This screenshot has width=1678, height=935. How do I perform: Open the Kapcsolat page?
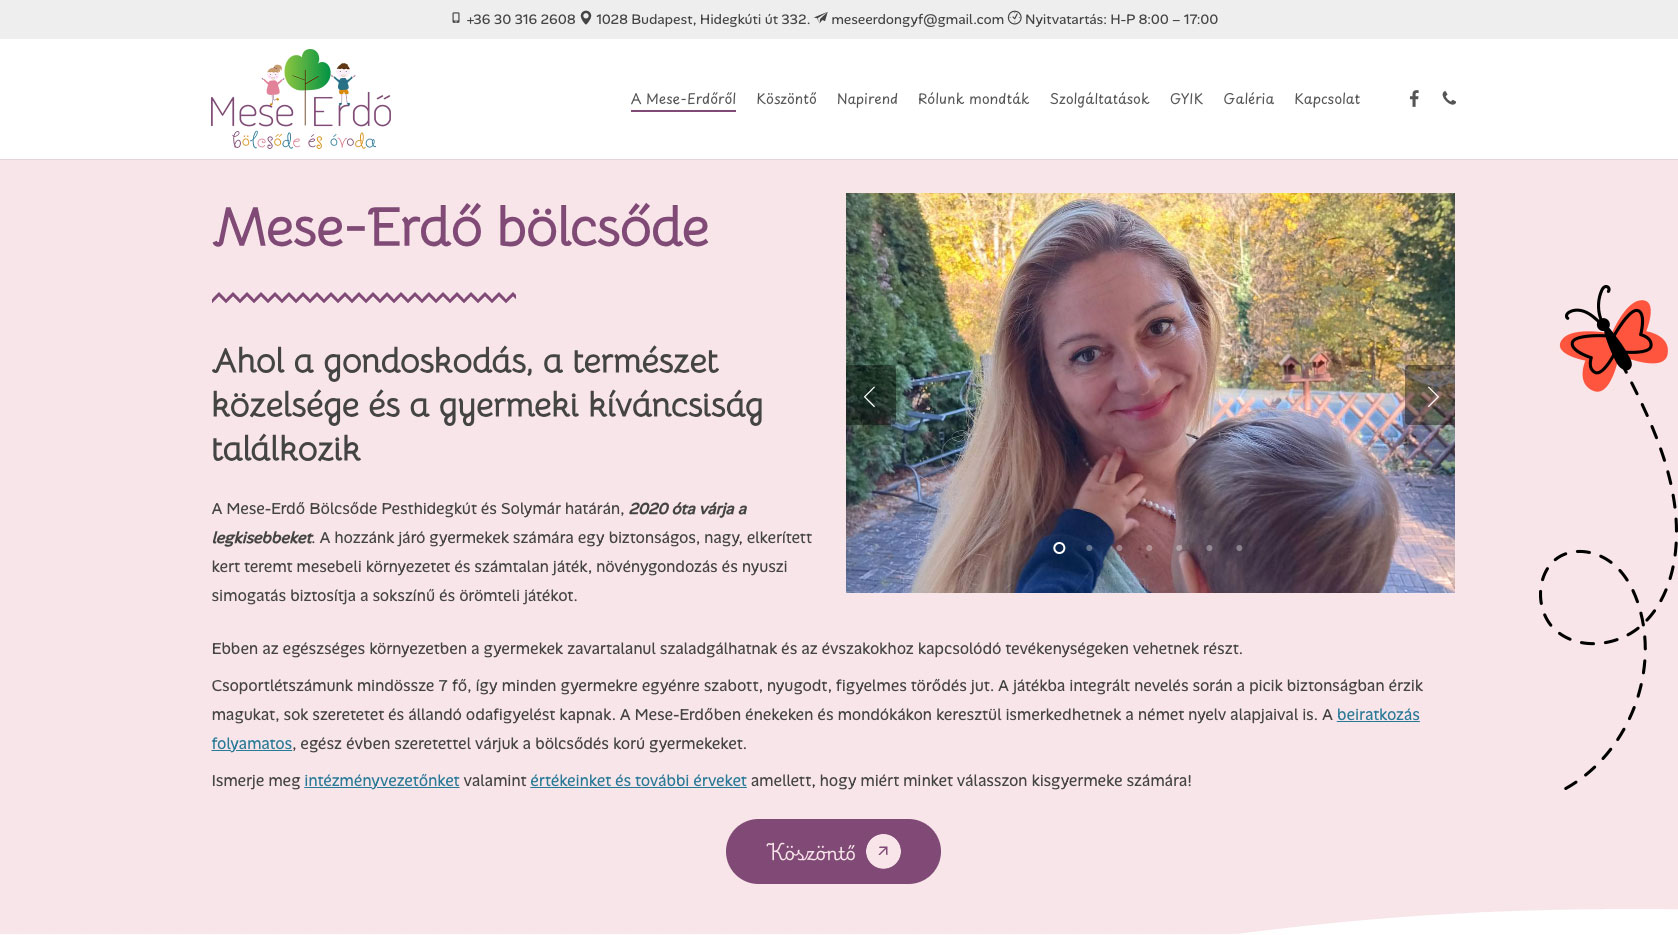point(1327,99)
